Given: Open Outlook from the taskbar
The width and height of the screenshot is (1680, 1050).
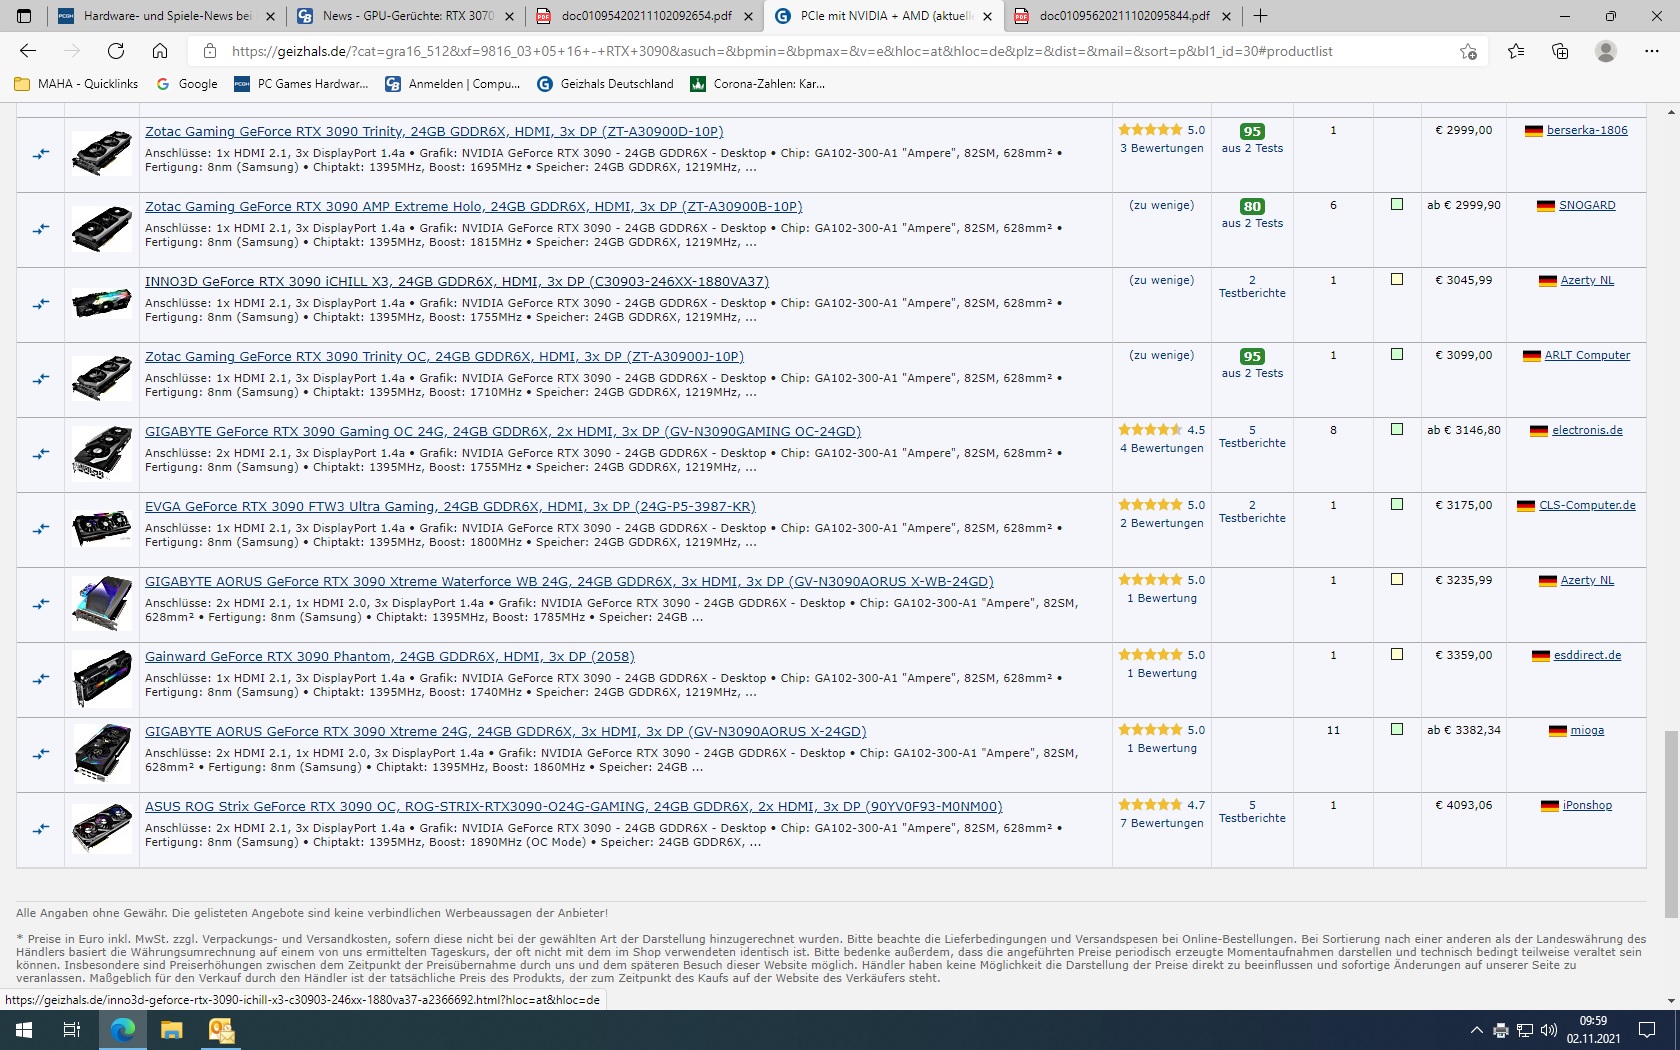Looking at the screenshot, I should [221, 1030].
